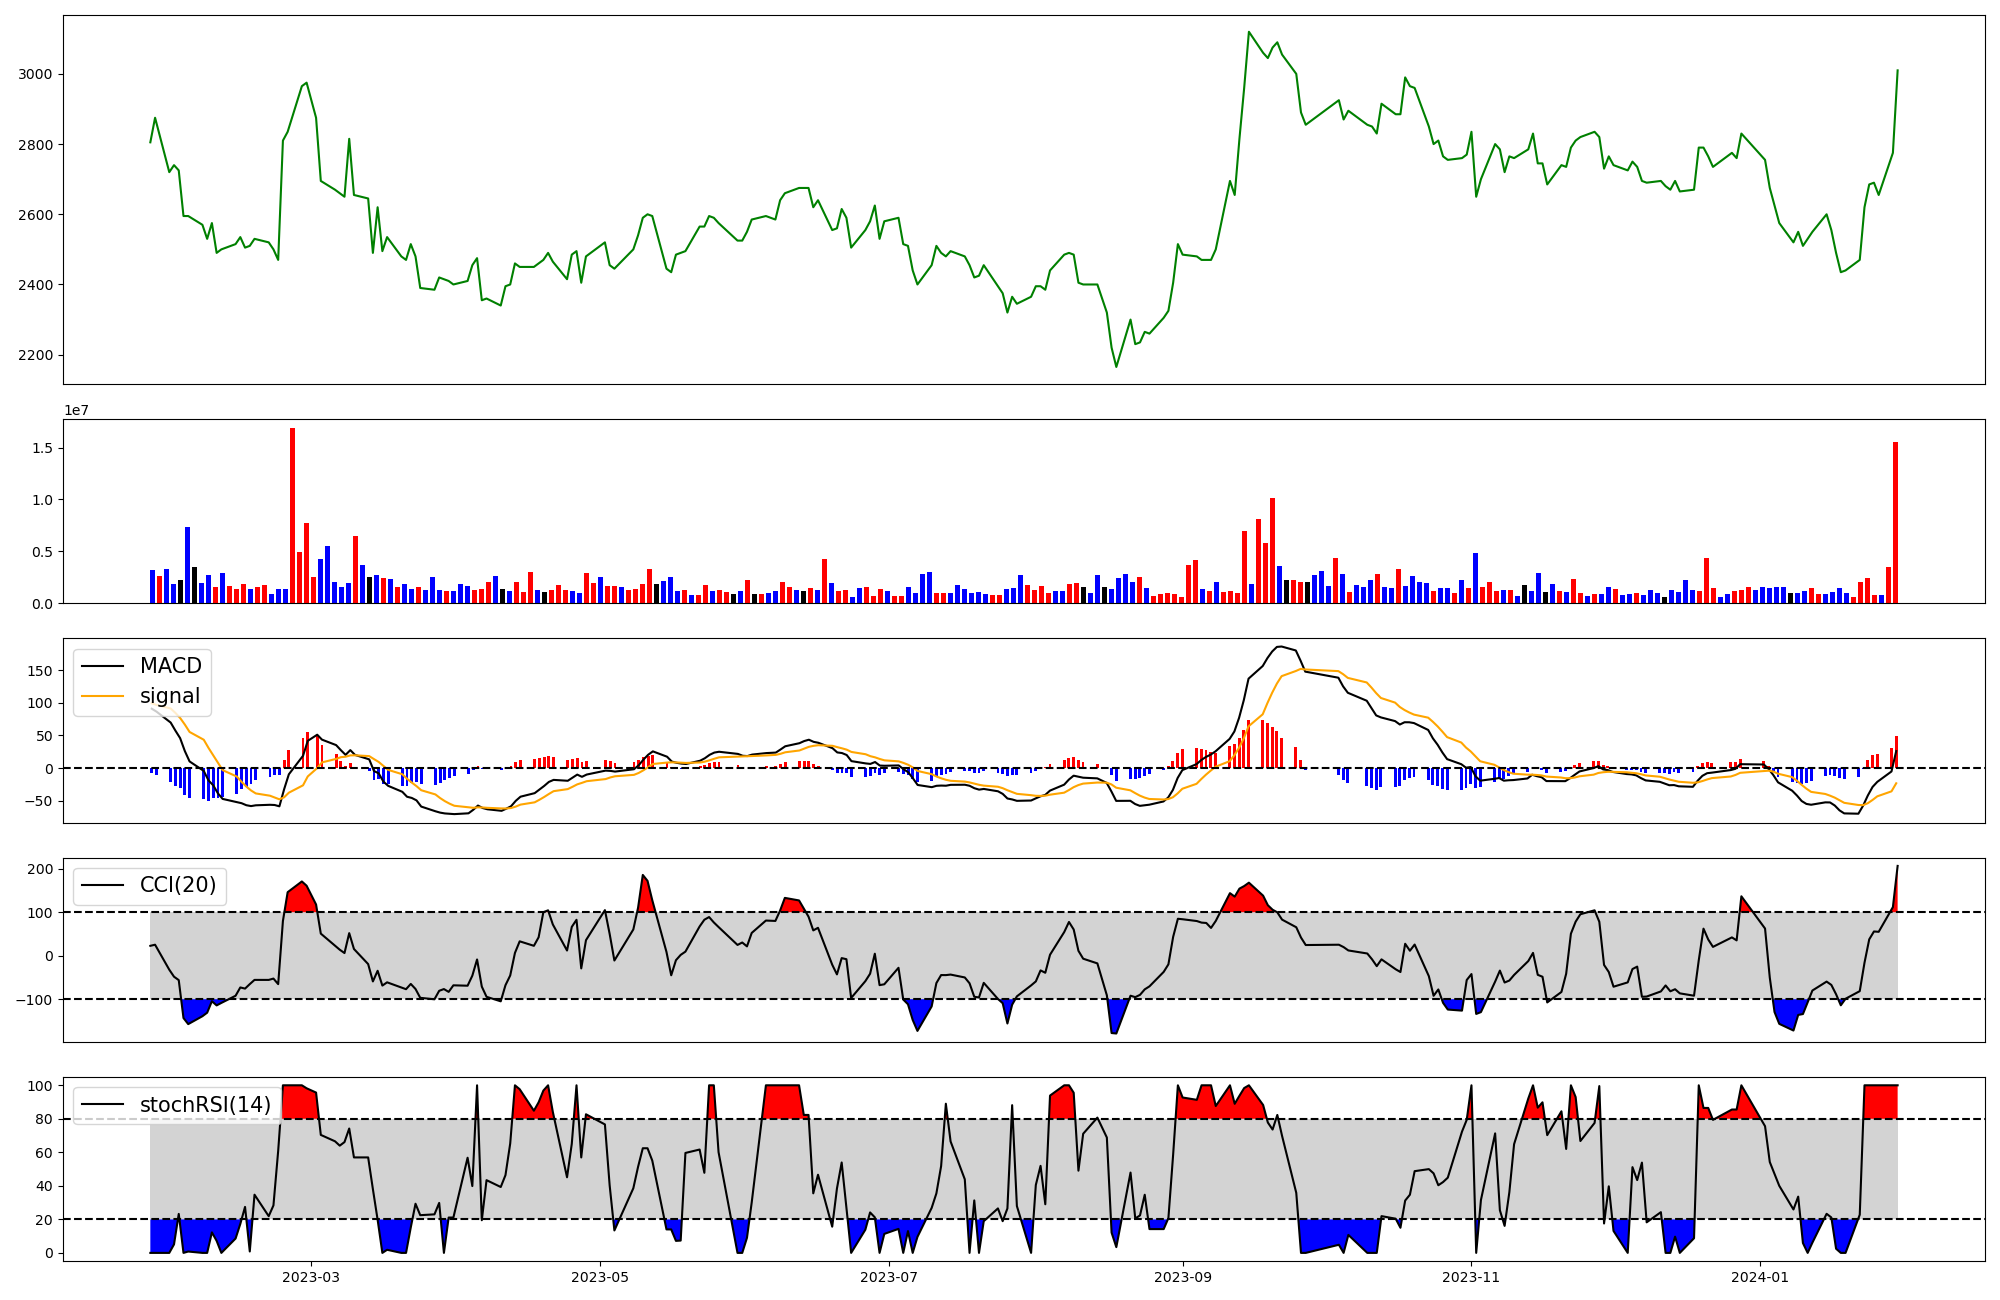The height and width of the screenshot is (1300, 2000).
Task: Select the stochRSI(14) legend entry
Action: [205, 1105]
